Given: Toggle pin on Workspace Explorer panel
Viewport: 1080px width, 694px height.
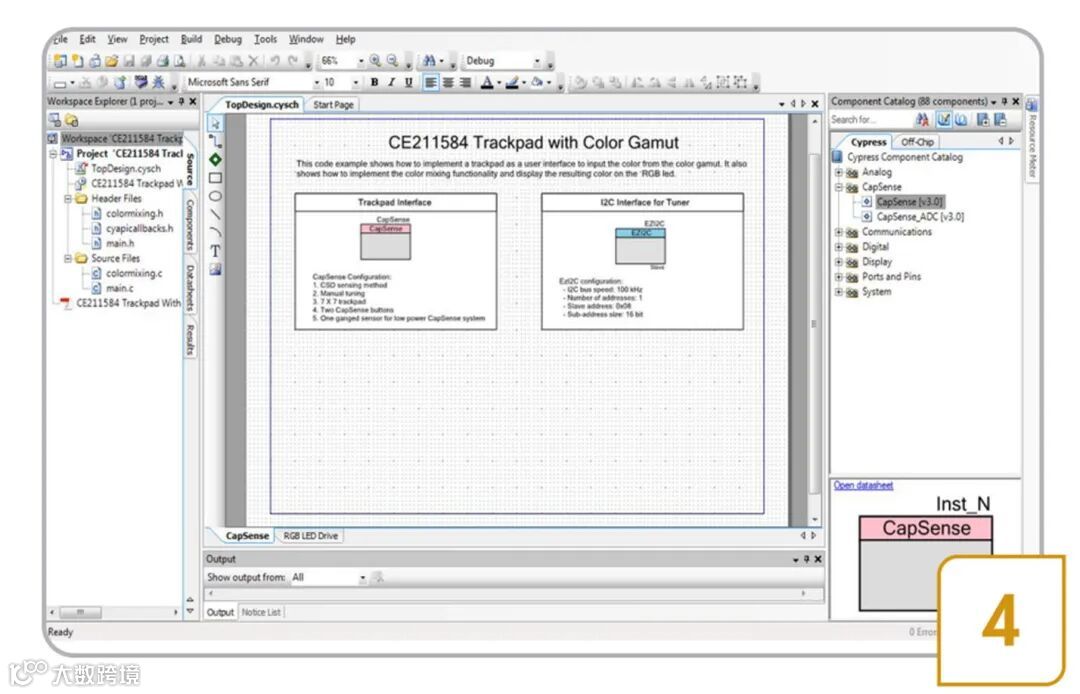Looking at the screenshot, I should (181, 101).
